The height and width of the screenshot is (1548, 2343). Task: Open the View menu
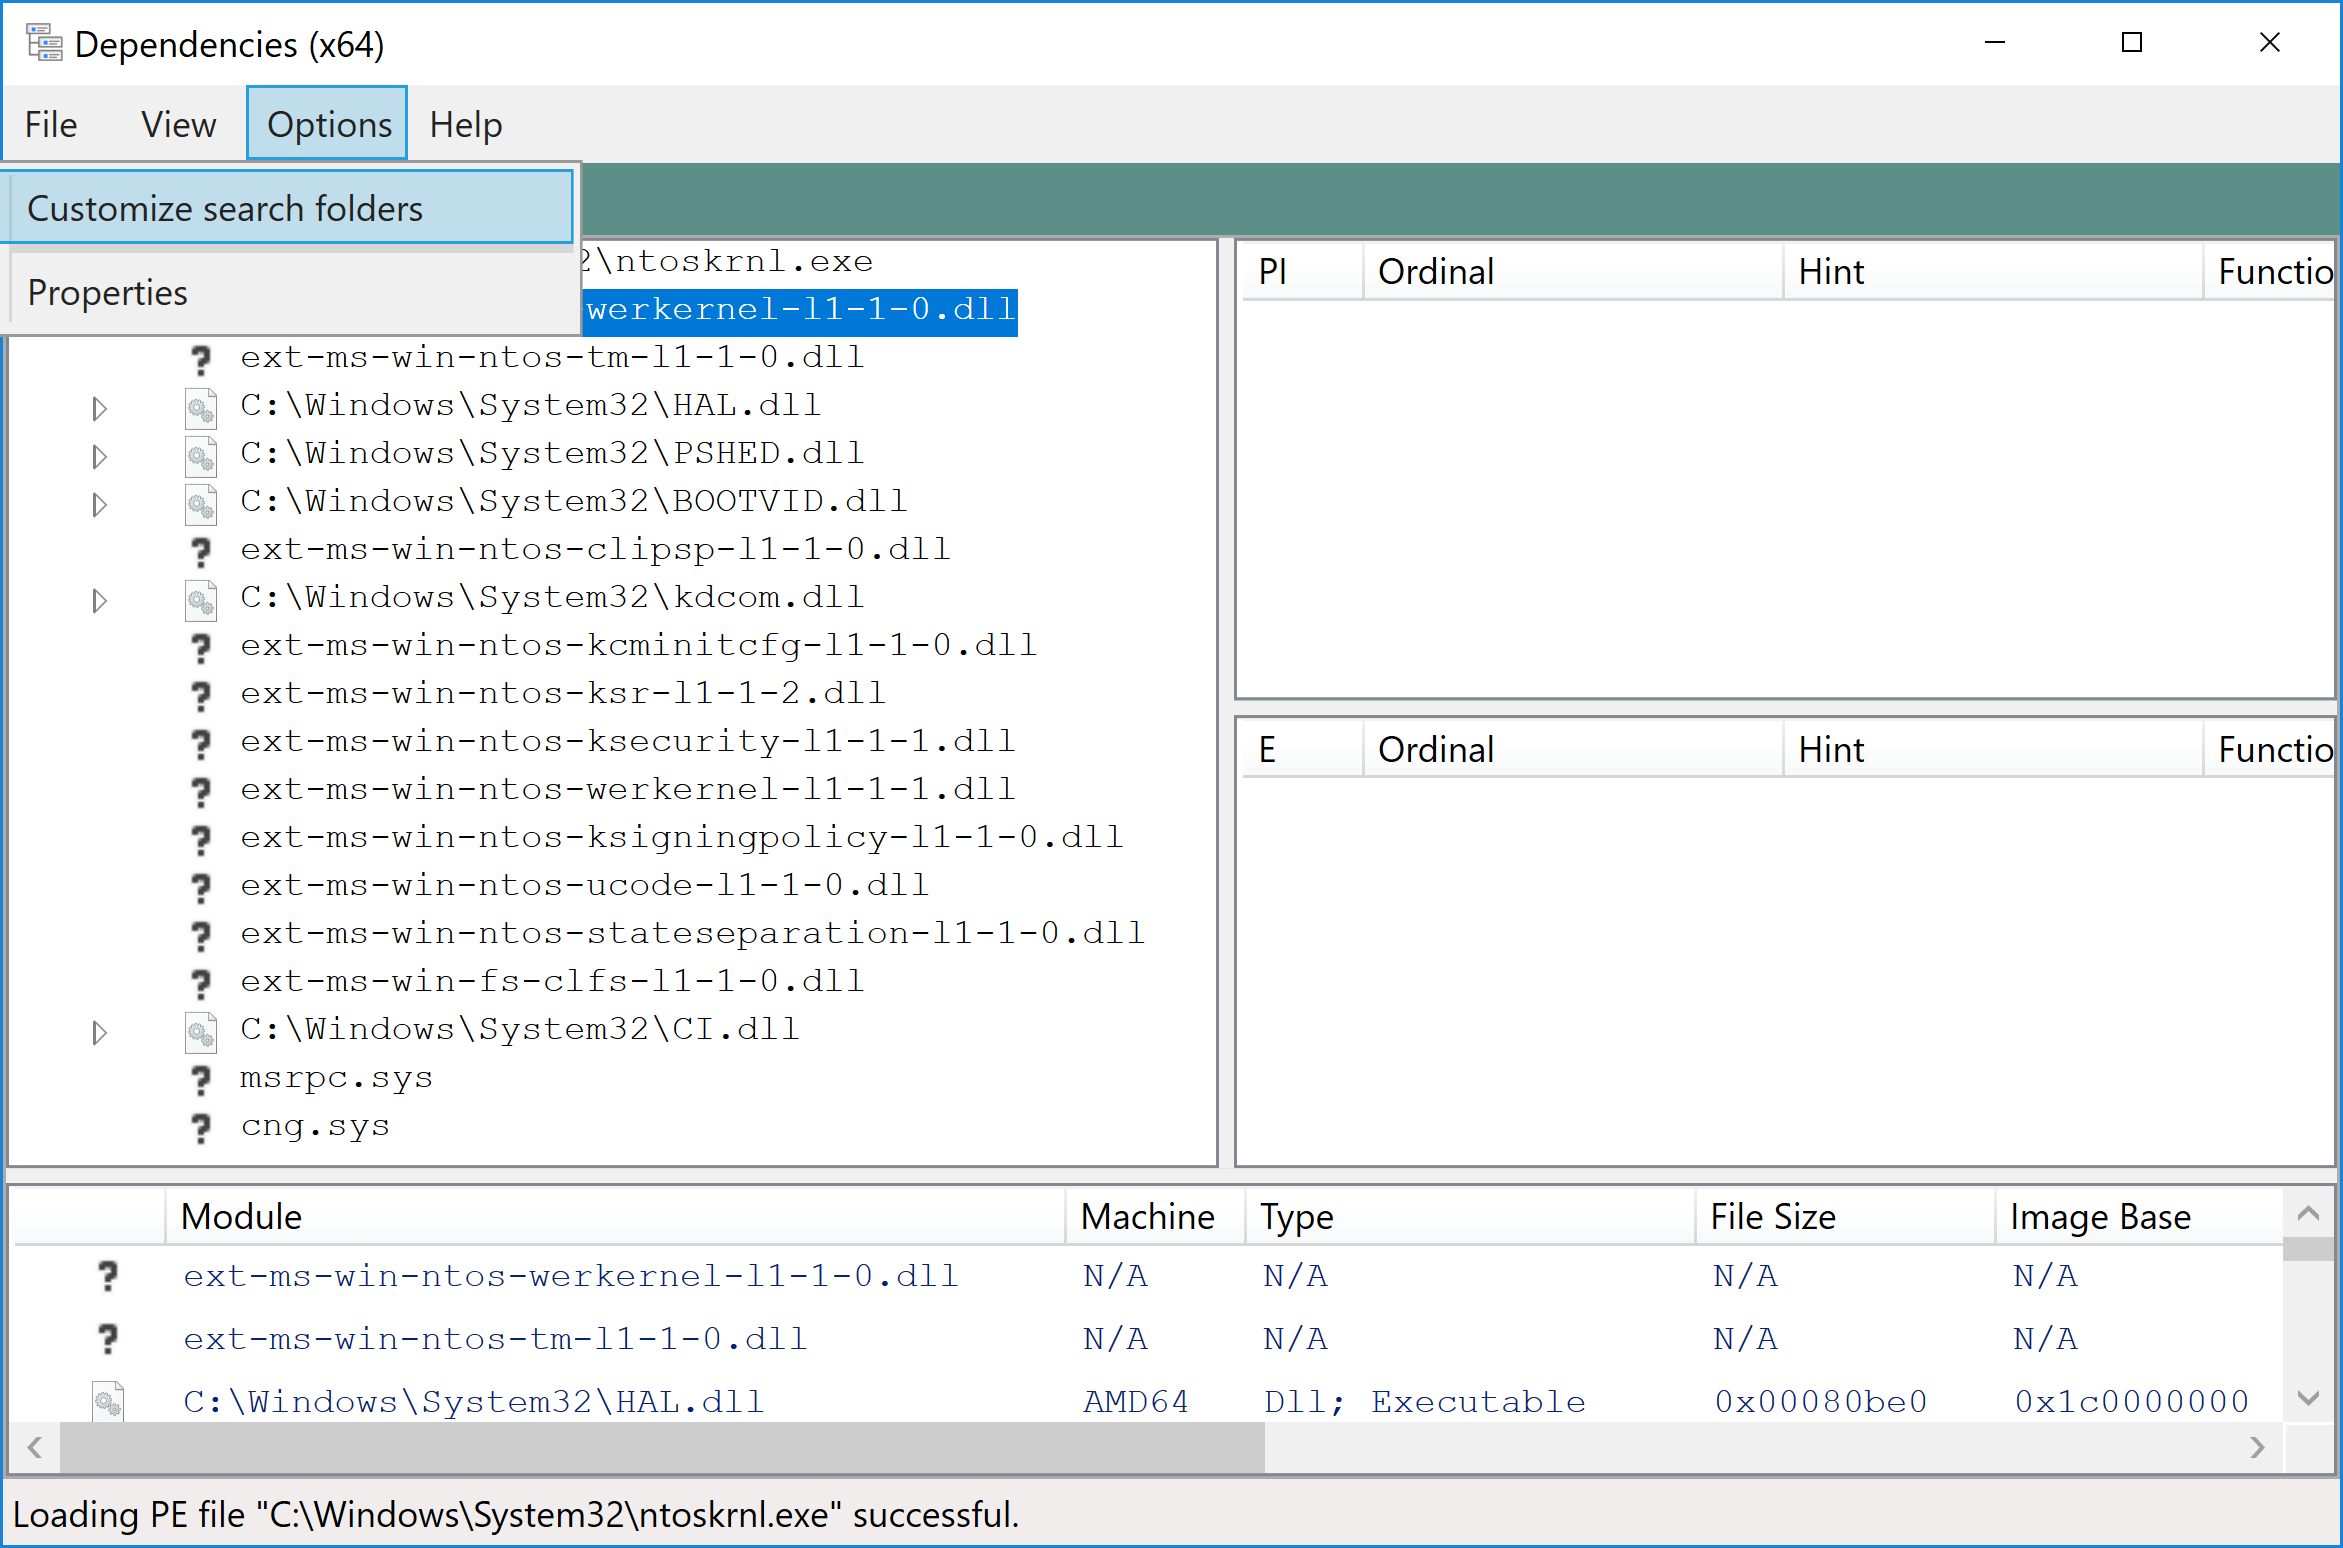pyautogui.click(x=178, y=124)
